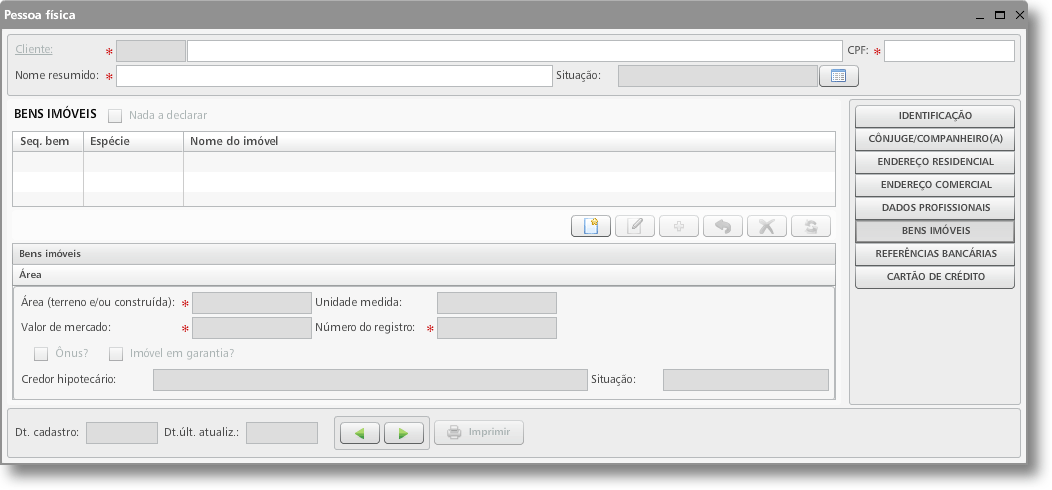Image resolution: width=1052 pixels, height=490 pixels.
Task: Open the ENDEREÇO COMERCIAL section
Action: pyautogui.click(x=935, y=185)
